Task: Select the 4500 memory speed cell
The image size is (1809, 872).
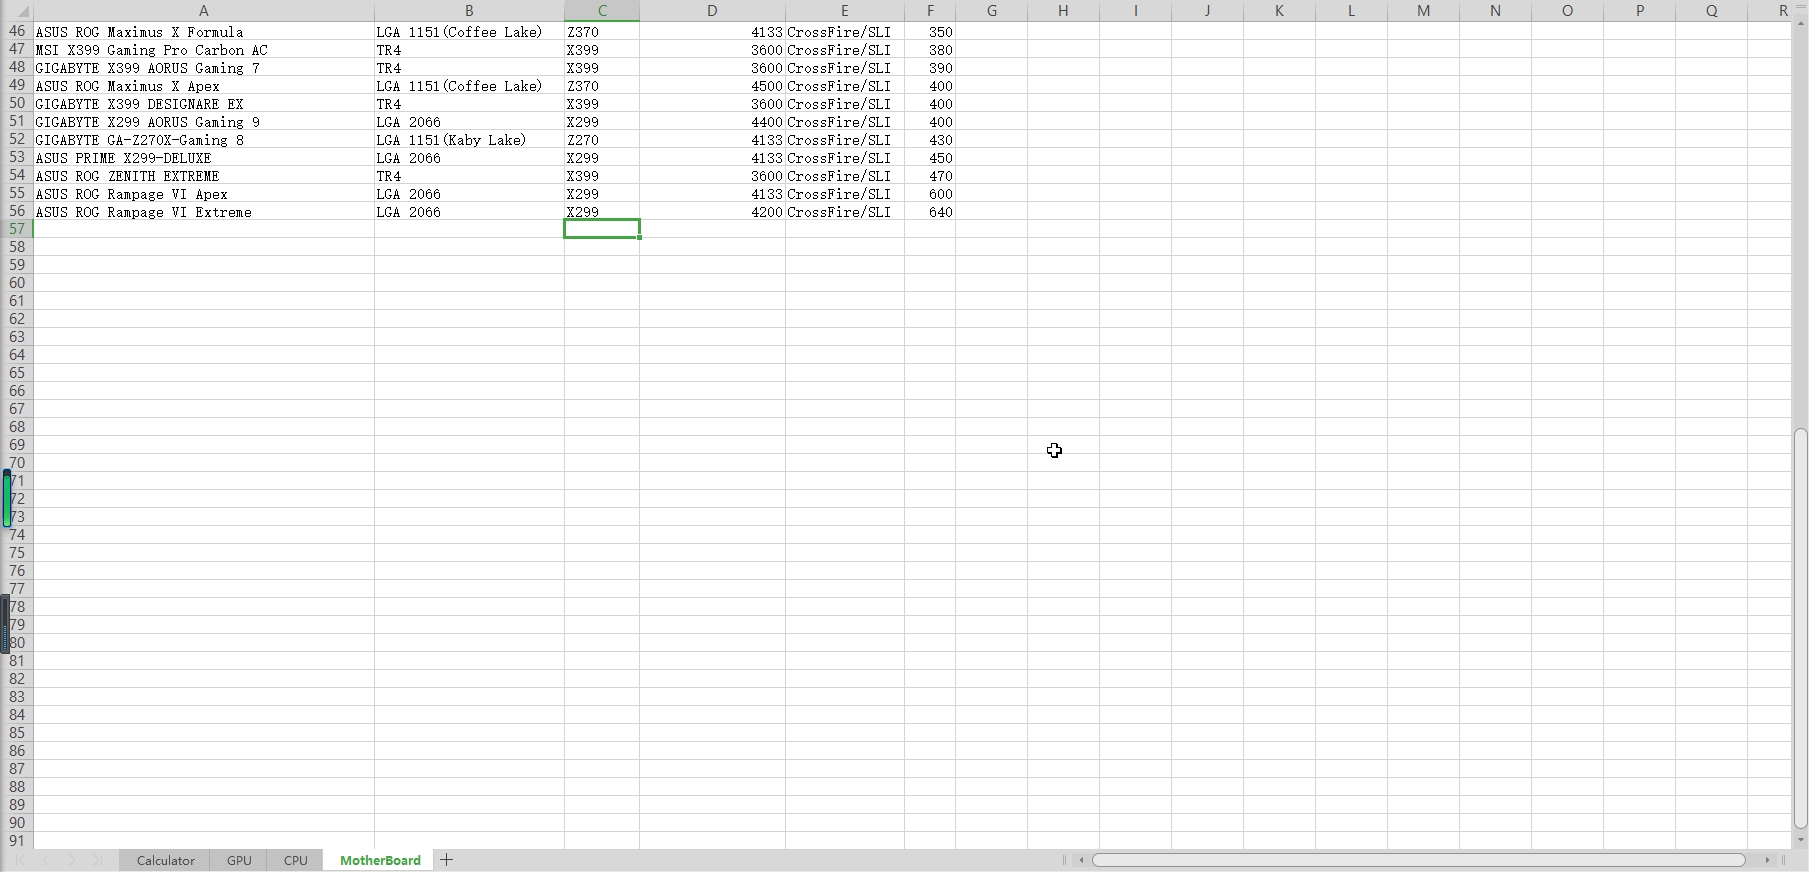Action: point(712,86)
